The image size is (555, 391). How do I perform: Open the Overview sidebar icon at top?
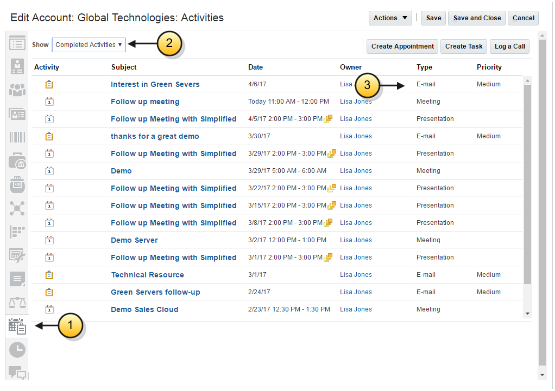[17, 43]
